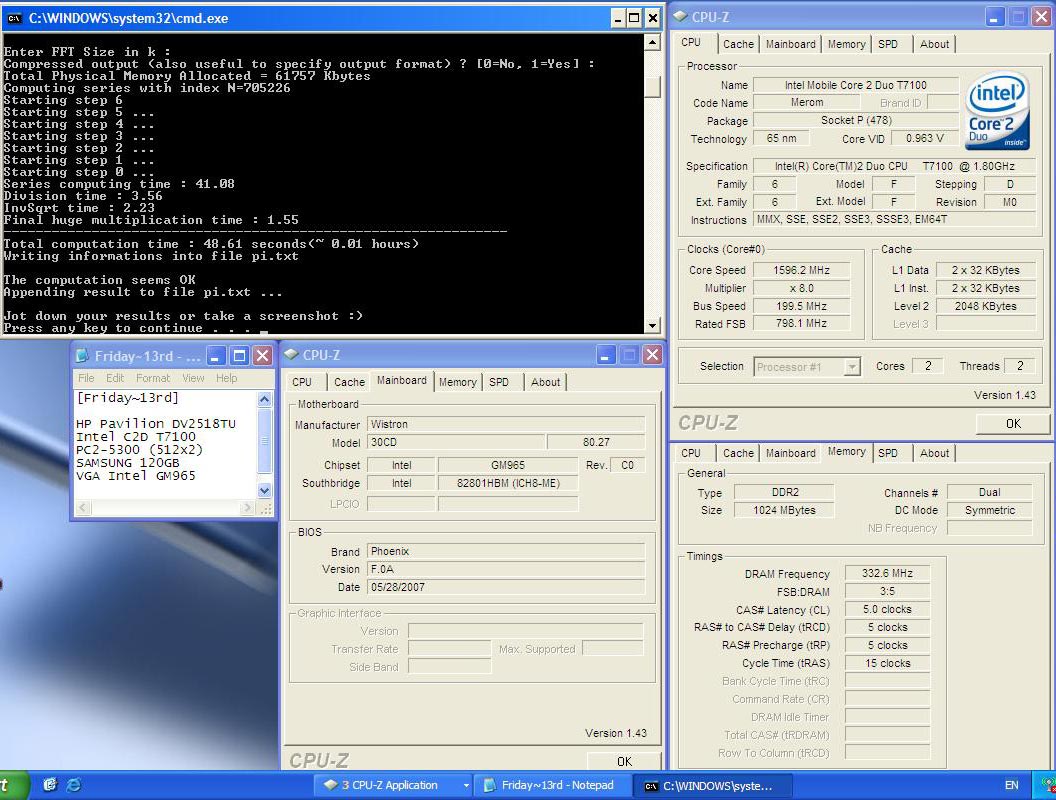Image resolution: width=1056 pixels, height=800 pixels.
Task: Open Notepad Edit menu
Action: [x=115, y=378]
